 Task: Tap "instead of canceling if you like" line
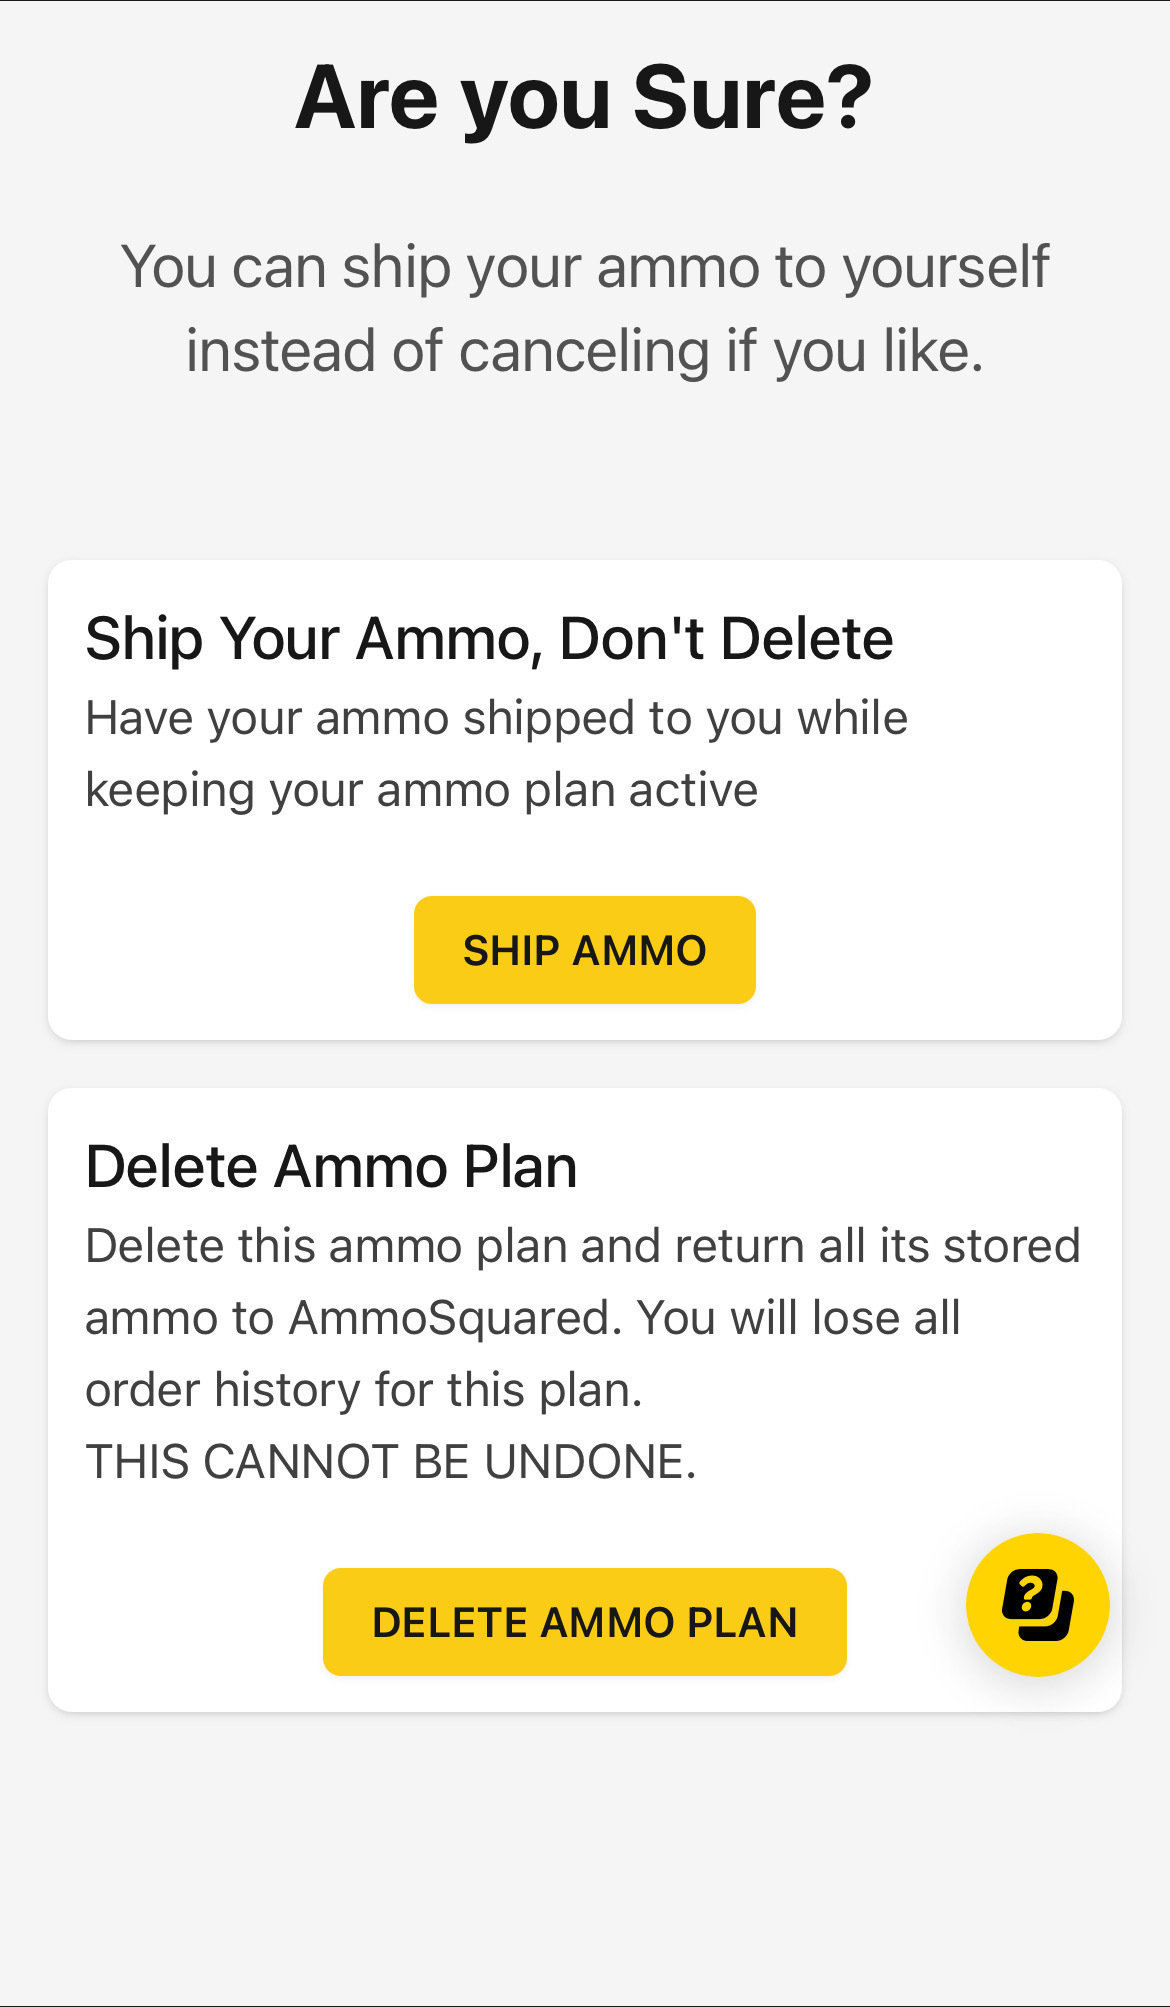click(x=585, y=351)
